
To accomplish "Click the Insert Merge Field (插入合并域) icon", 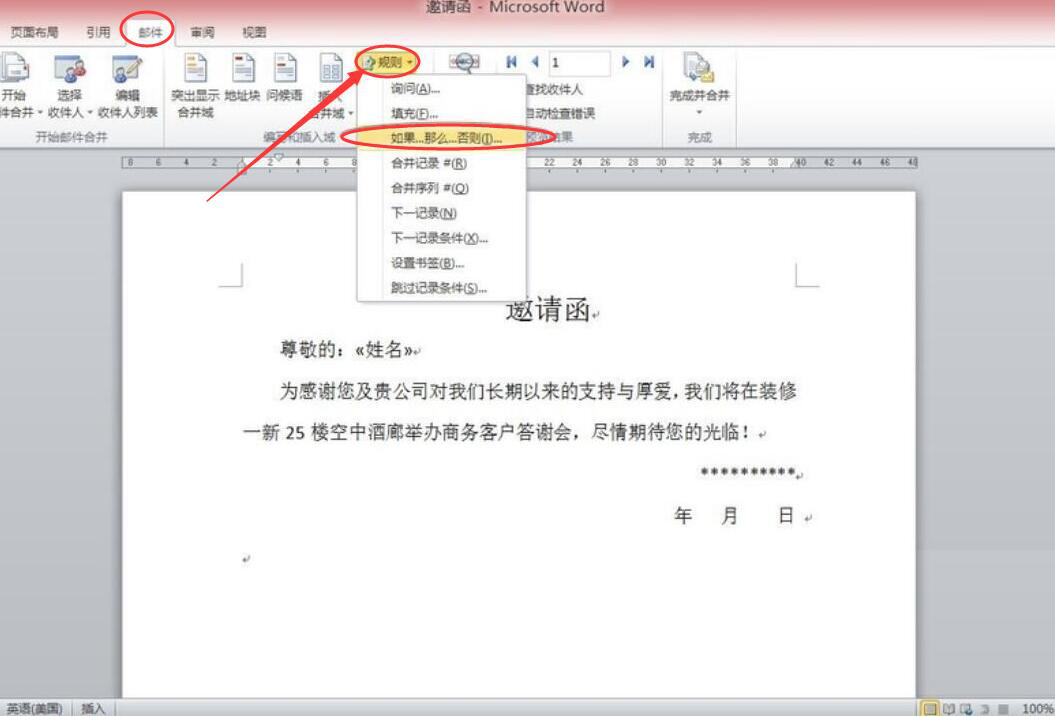I will pos(331,69).
